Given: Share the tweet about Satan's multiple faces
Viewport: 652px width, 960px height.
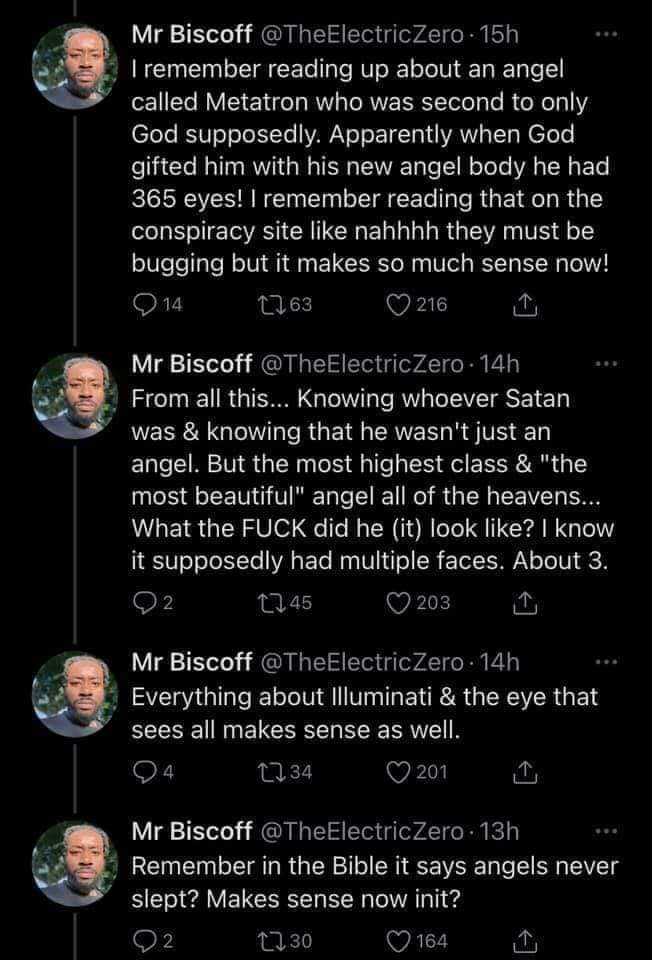Looking at the screenshot, I should coord(524,602).
